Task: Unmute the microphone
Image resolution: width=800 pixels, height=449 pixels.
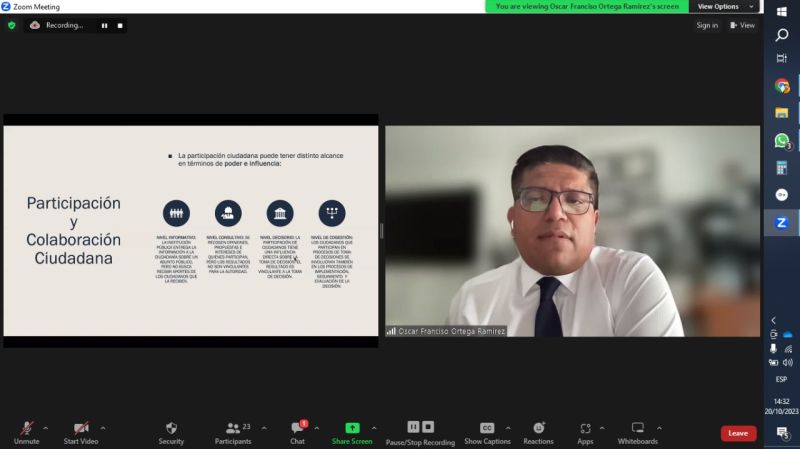Action: coord(26,430)
